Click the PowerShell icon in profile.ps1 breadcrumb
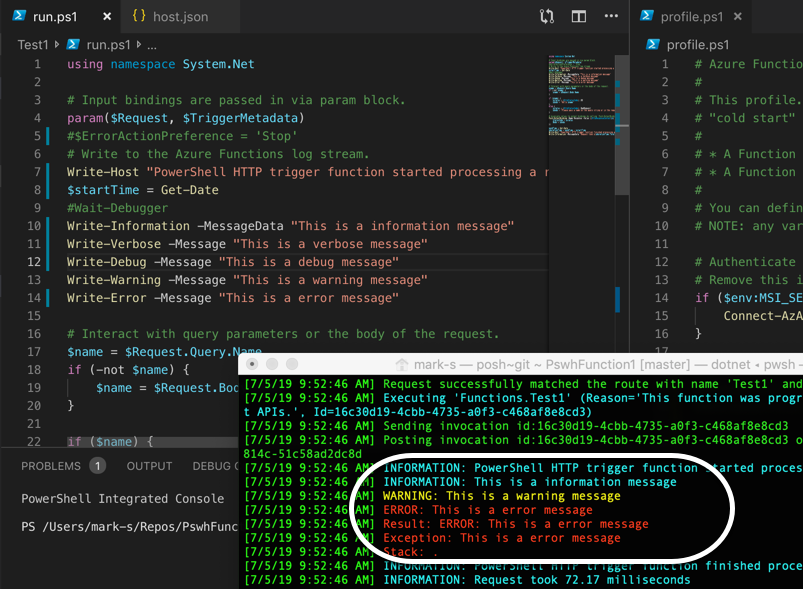The height and width of the screenshot is (589, 803). [x=653, y=45]
